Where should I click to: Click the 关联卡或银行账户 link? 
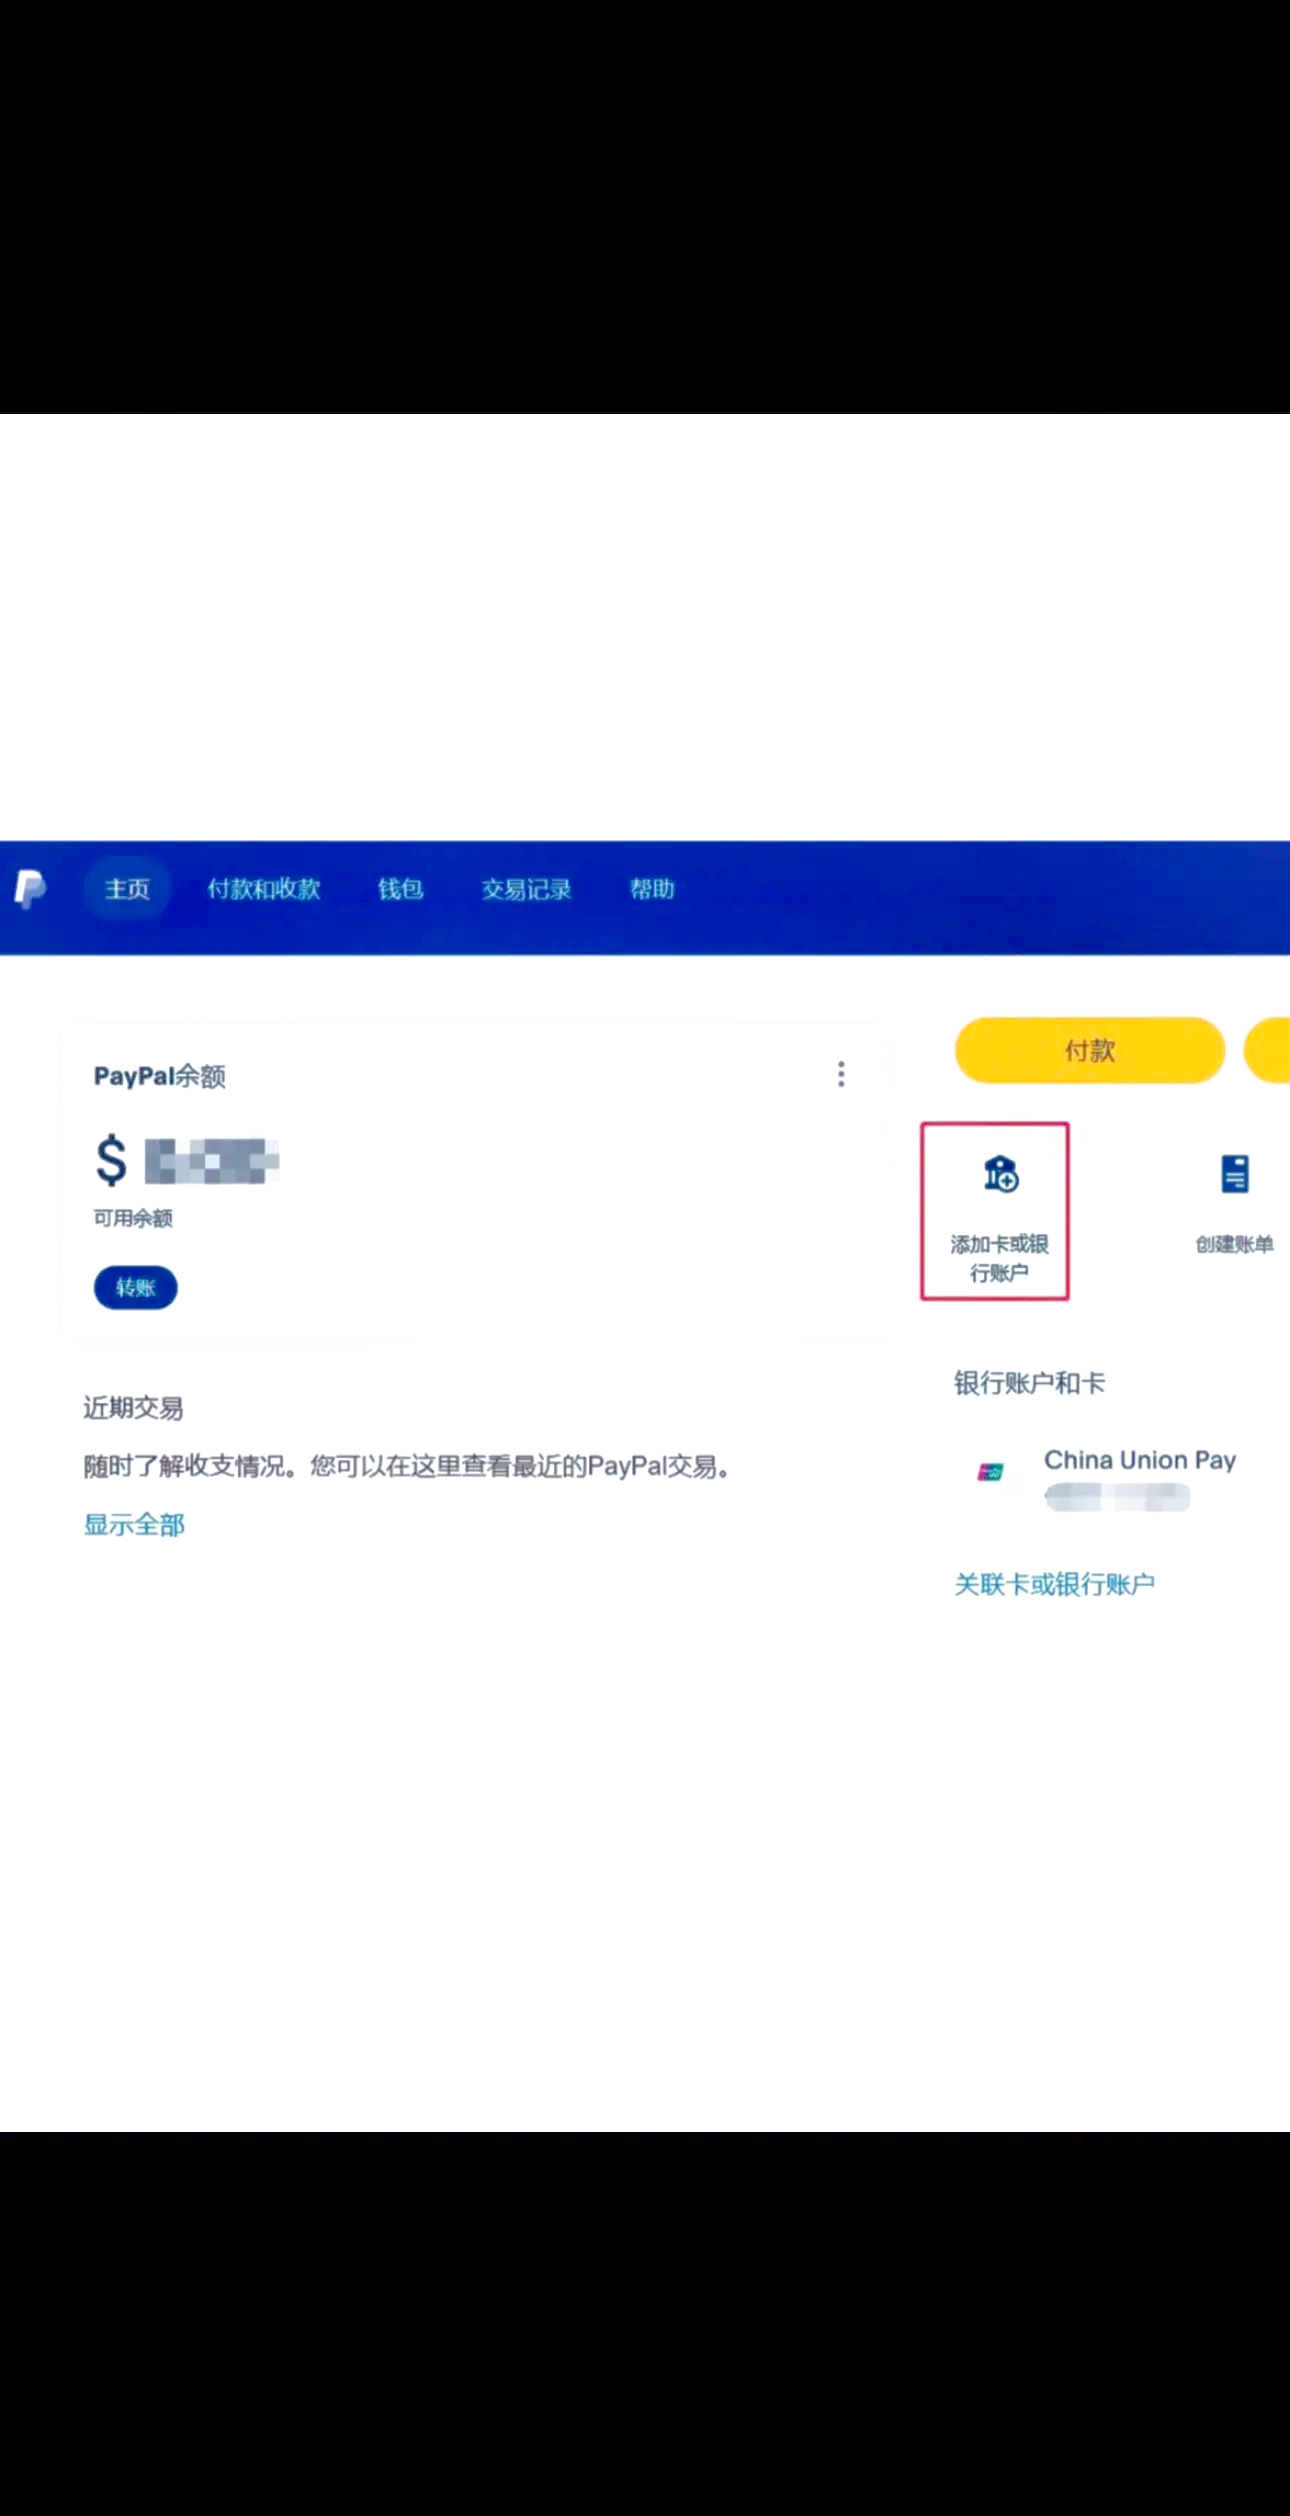pos(1054,1584)
